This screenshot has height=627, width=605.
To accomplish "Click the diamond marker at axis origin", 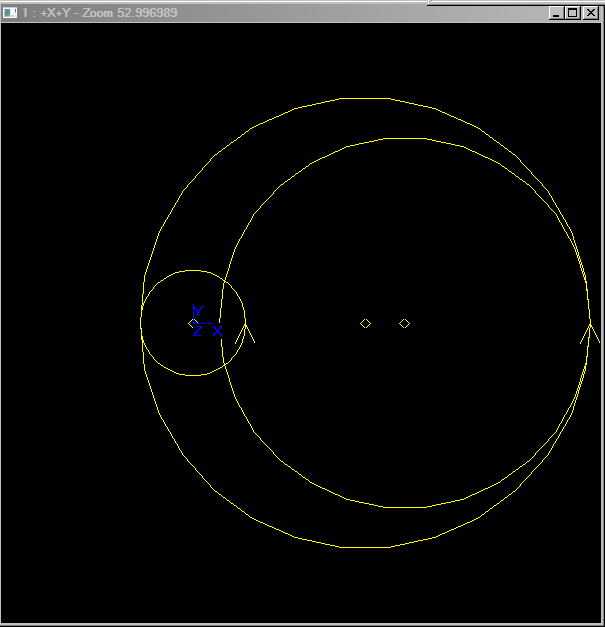I will (x=192, y=323).
